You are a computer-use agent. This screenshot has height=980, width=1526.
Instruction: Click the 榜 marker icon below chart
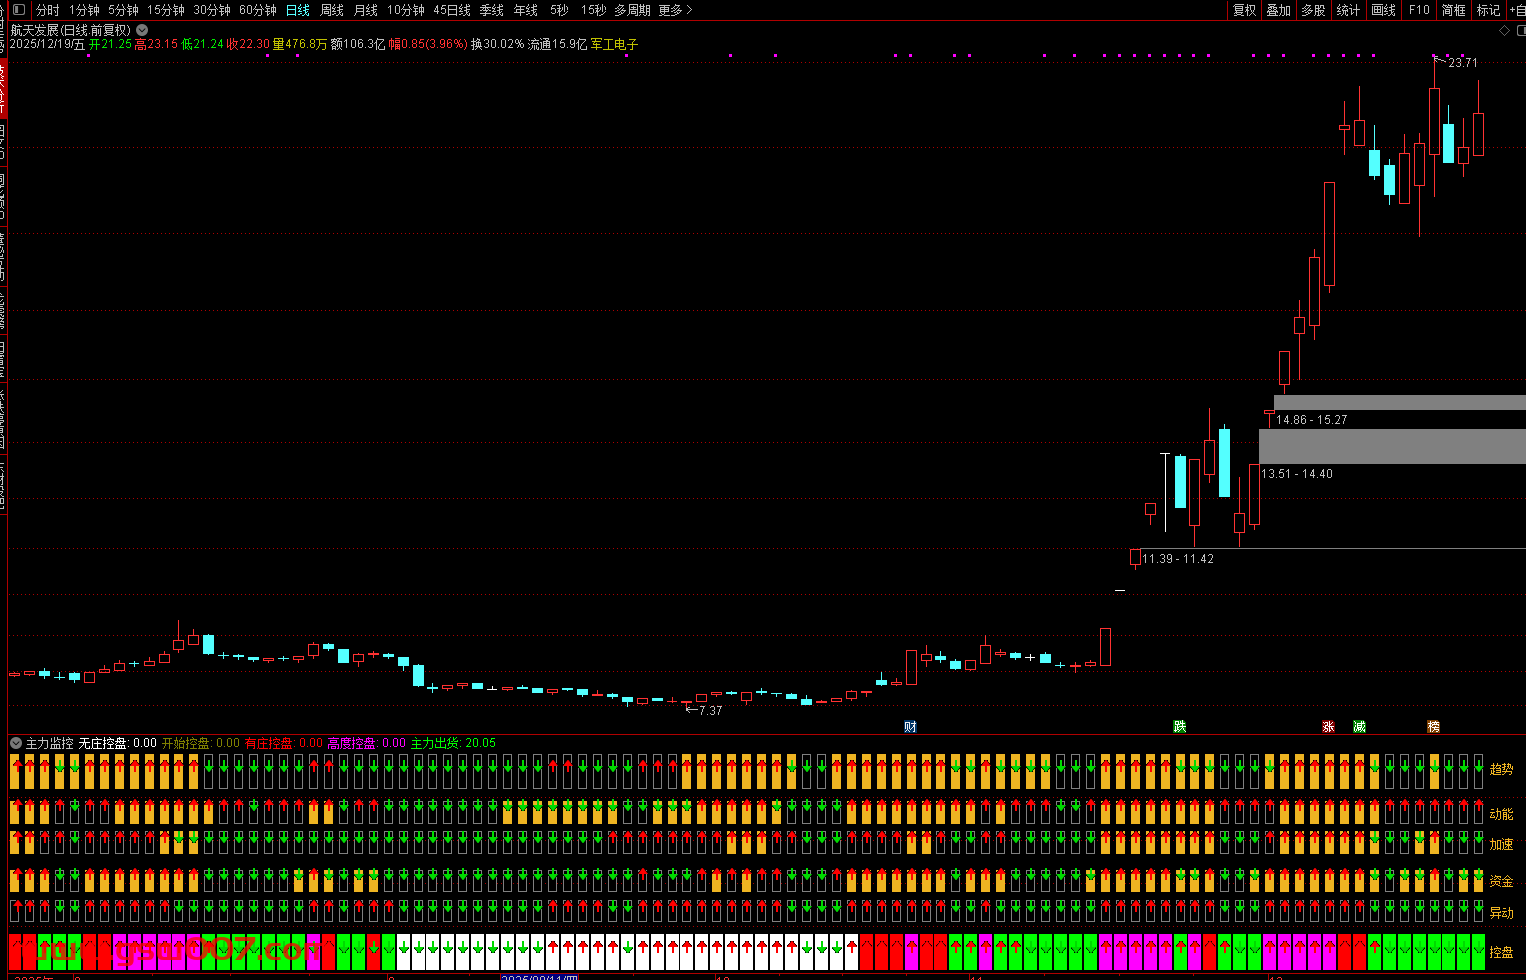(x=1433, y=727)
